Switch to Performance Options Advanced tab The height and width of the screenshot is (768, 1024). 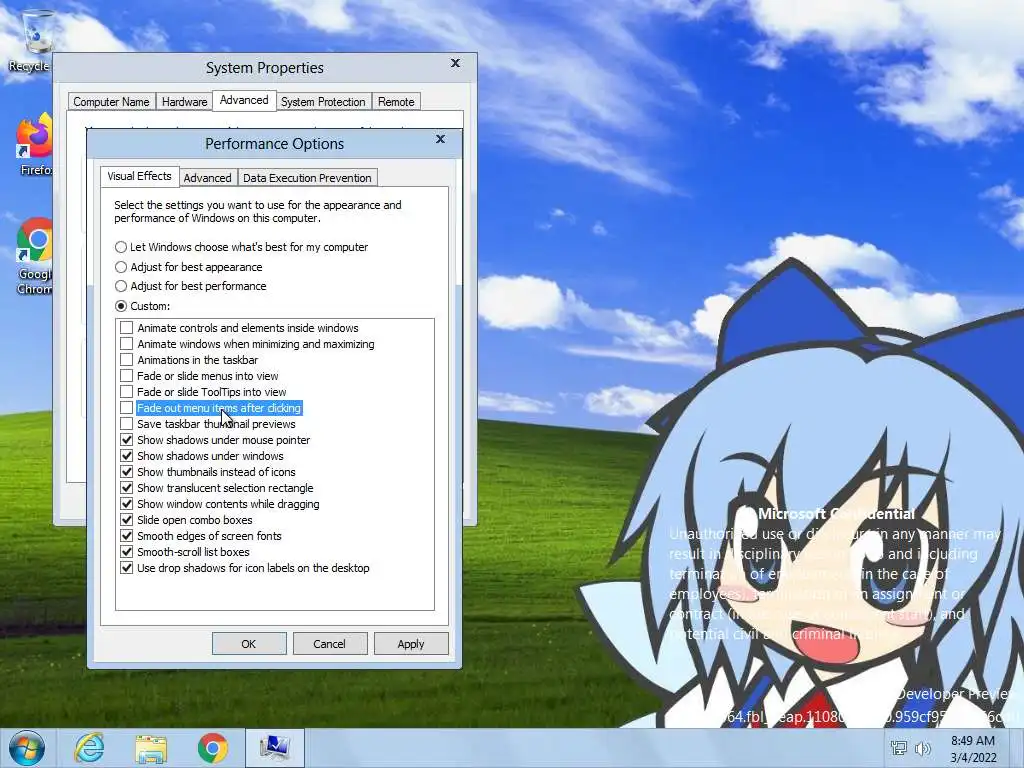(x=207, y=178)
